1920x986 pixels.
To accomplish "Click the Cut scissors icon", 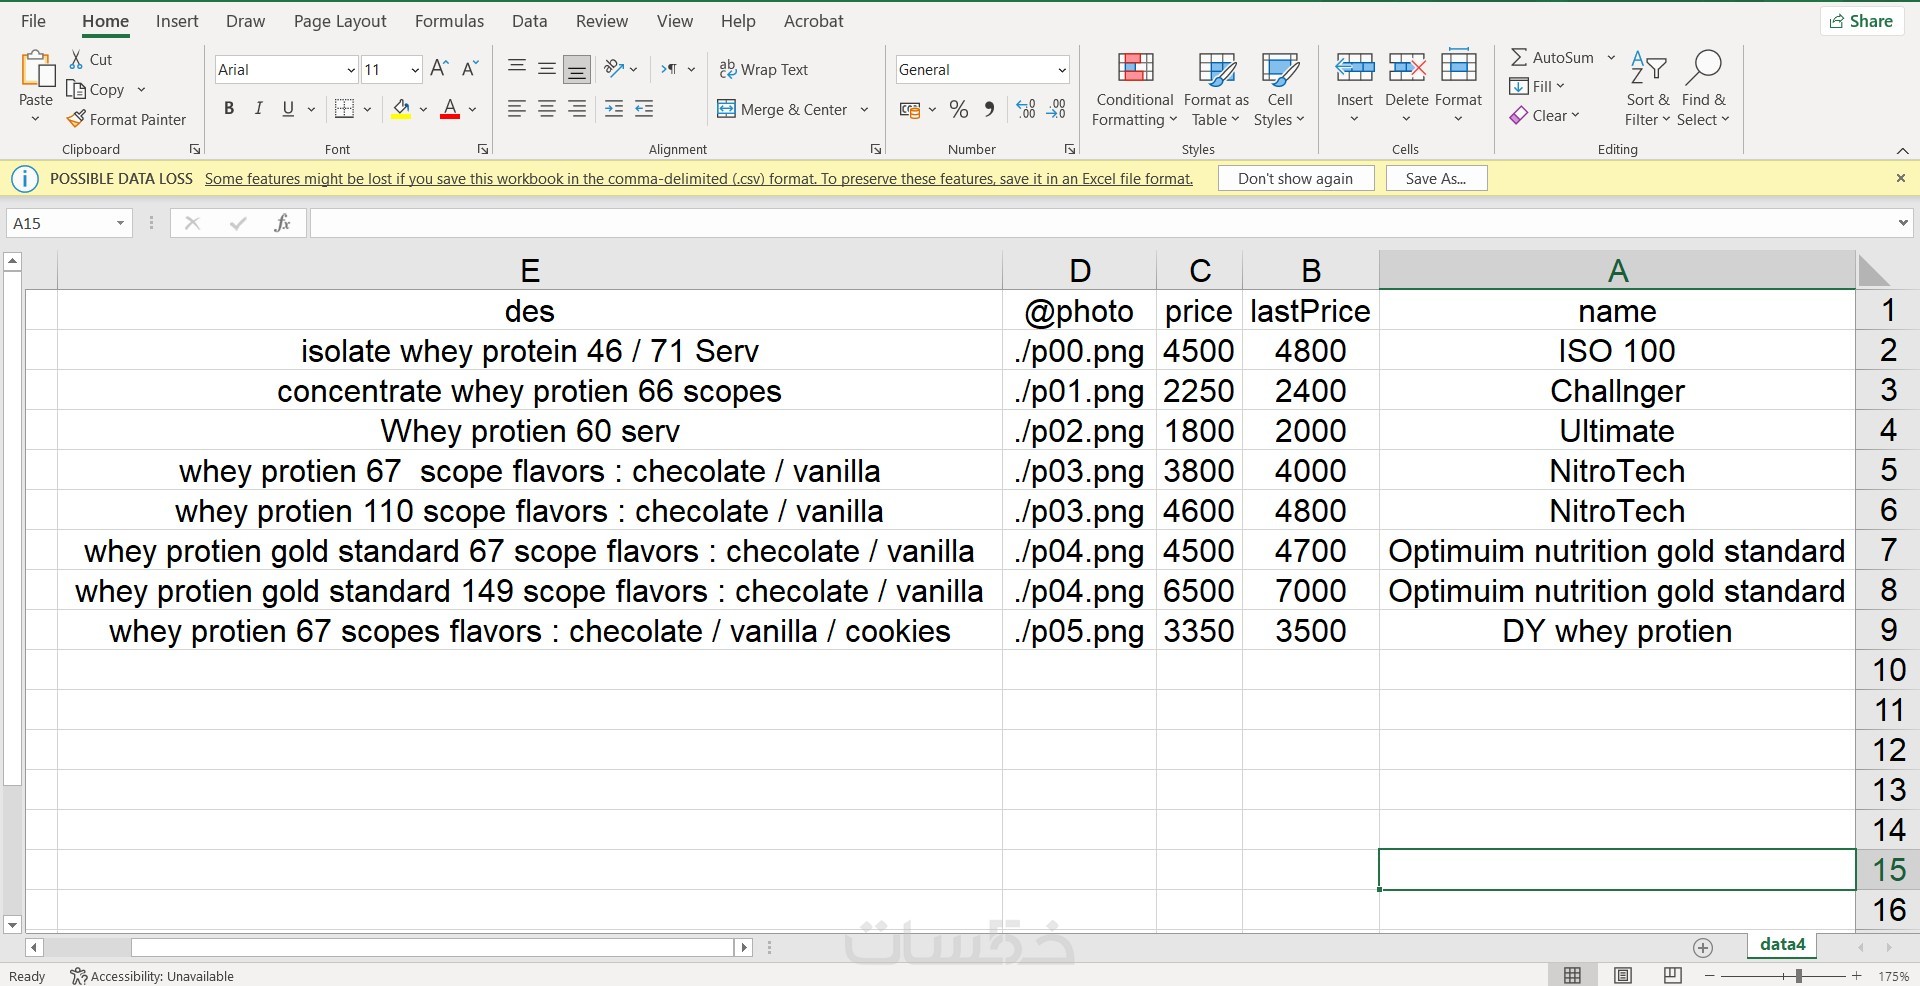I will click(76, 60).
